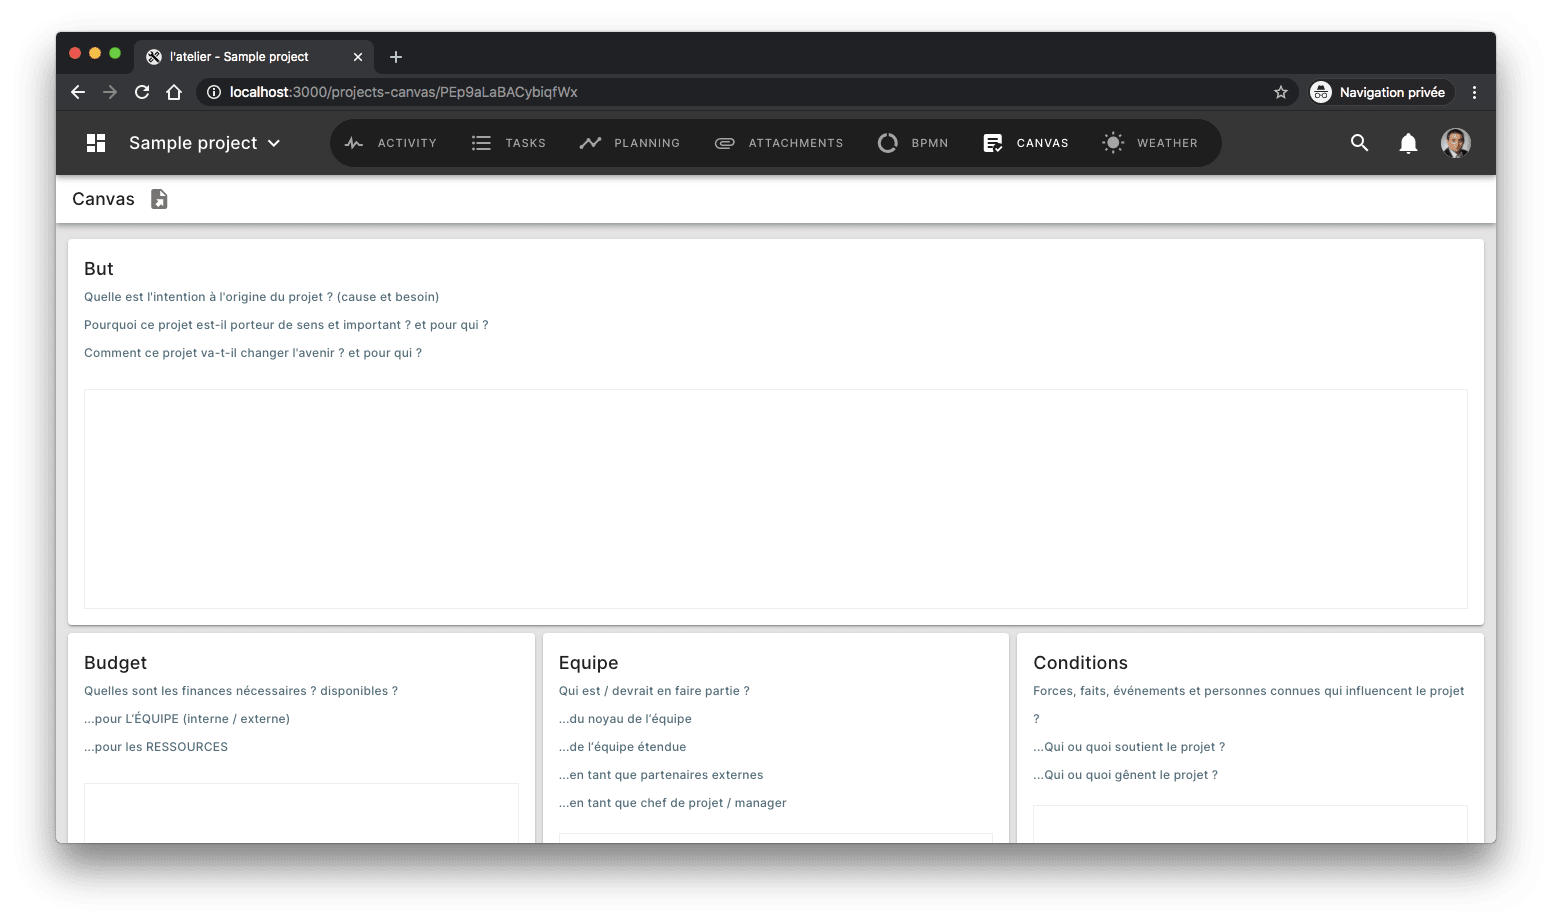Switch to the Activity tab
The width and height of the screenshot is (1552, 923).
391,143
